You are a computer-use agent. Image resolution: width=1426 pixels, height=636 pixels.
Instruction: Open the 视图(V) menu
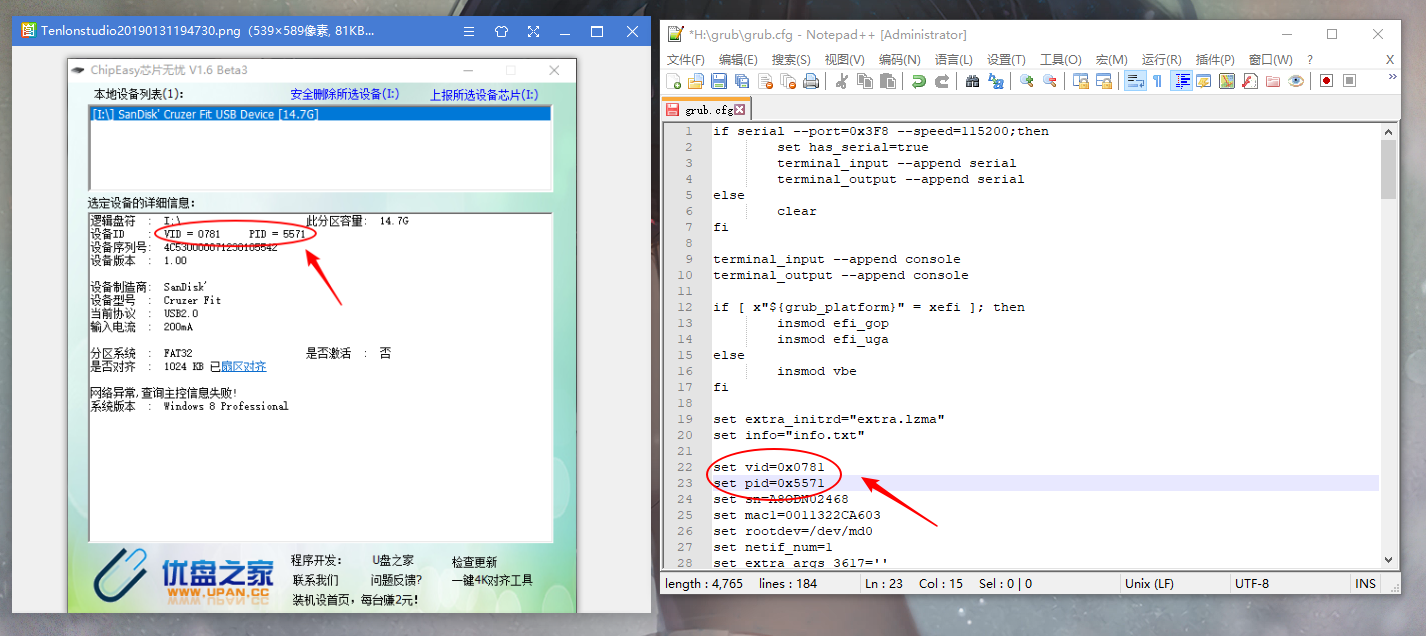click(x=844, y=60)
